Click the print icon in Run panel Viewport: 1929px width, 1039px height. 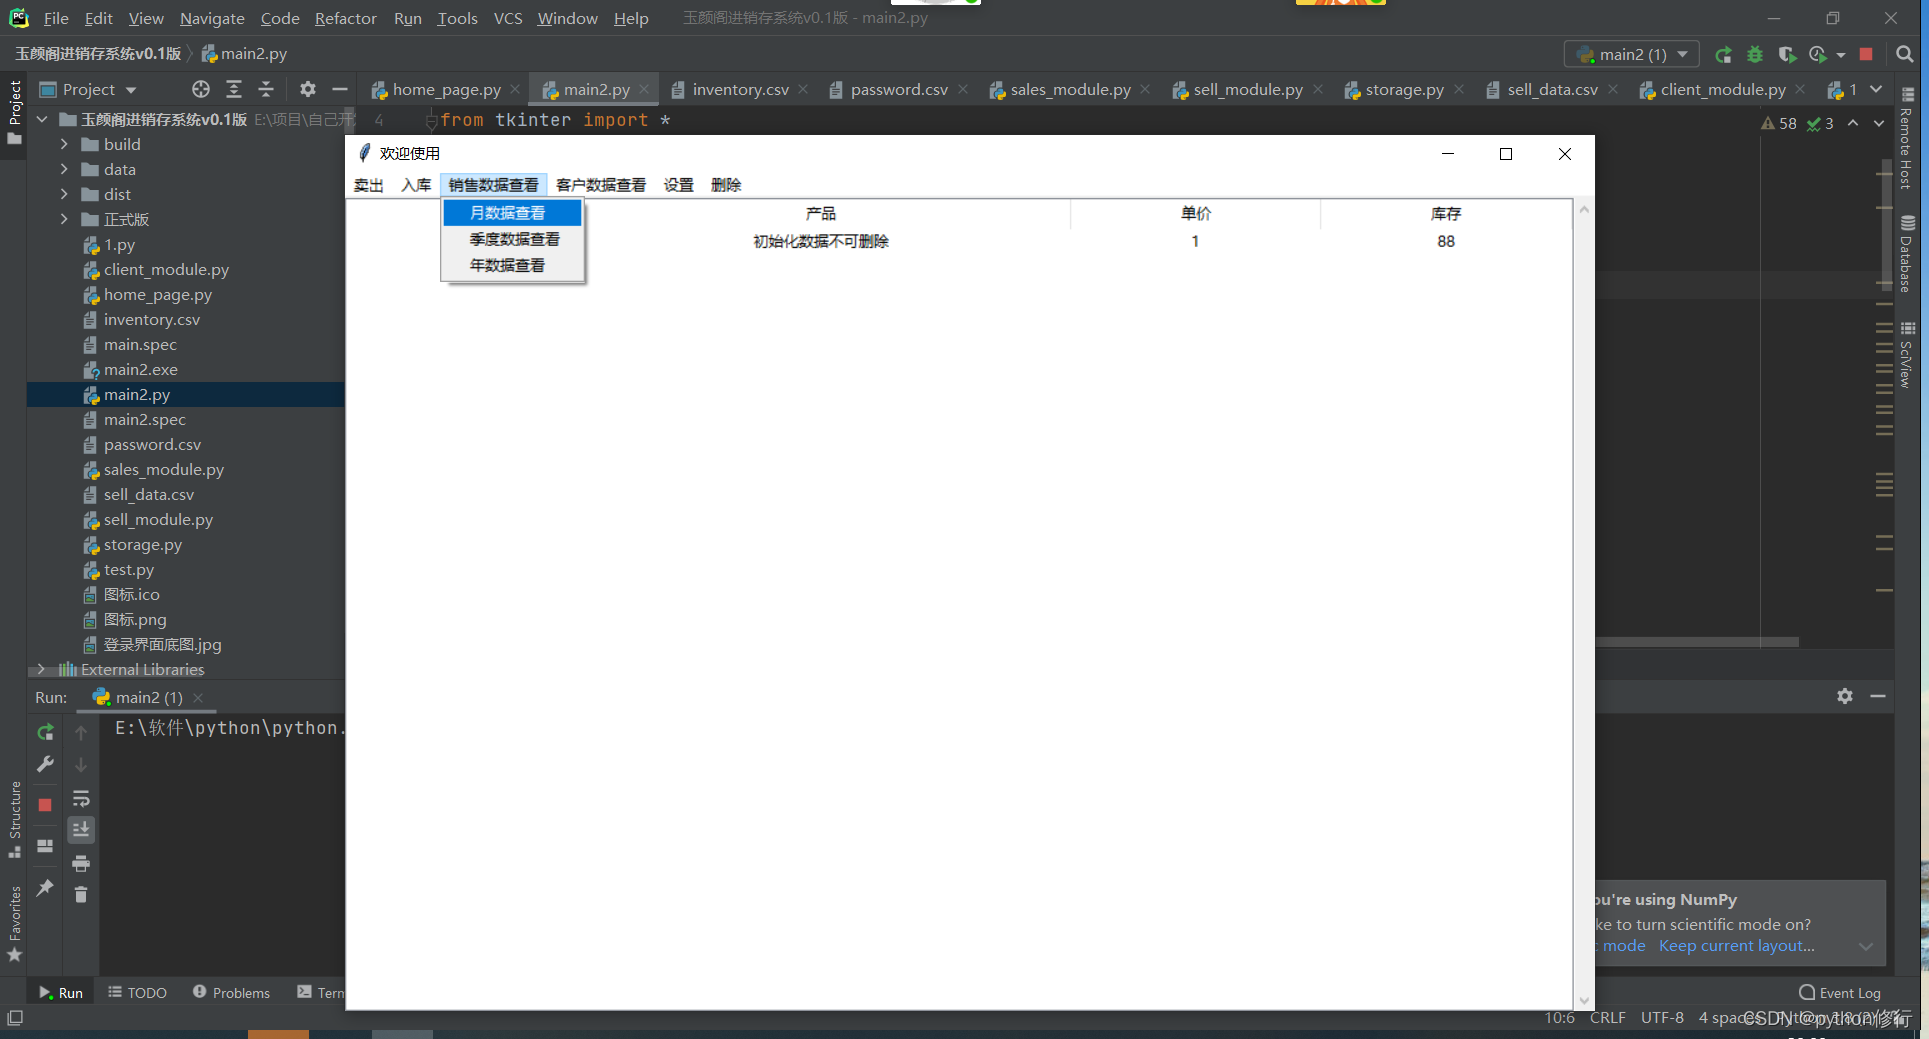click(x=81, y=863)
